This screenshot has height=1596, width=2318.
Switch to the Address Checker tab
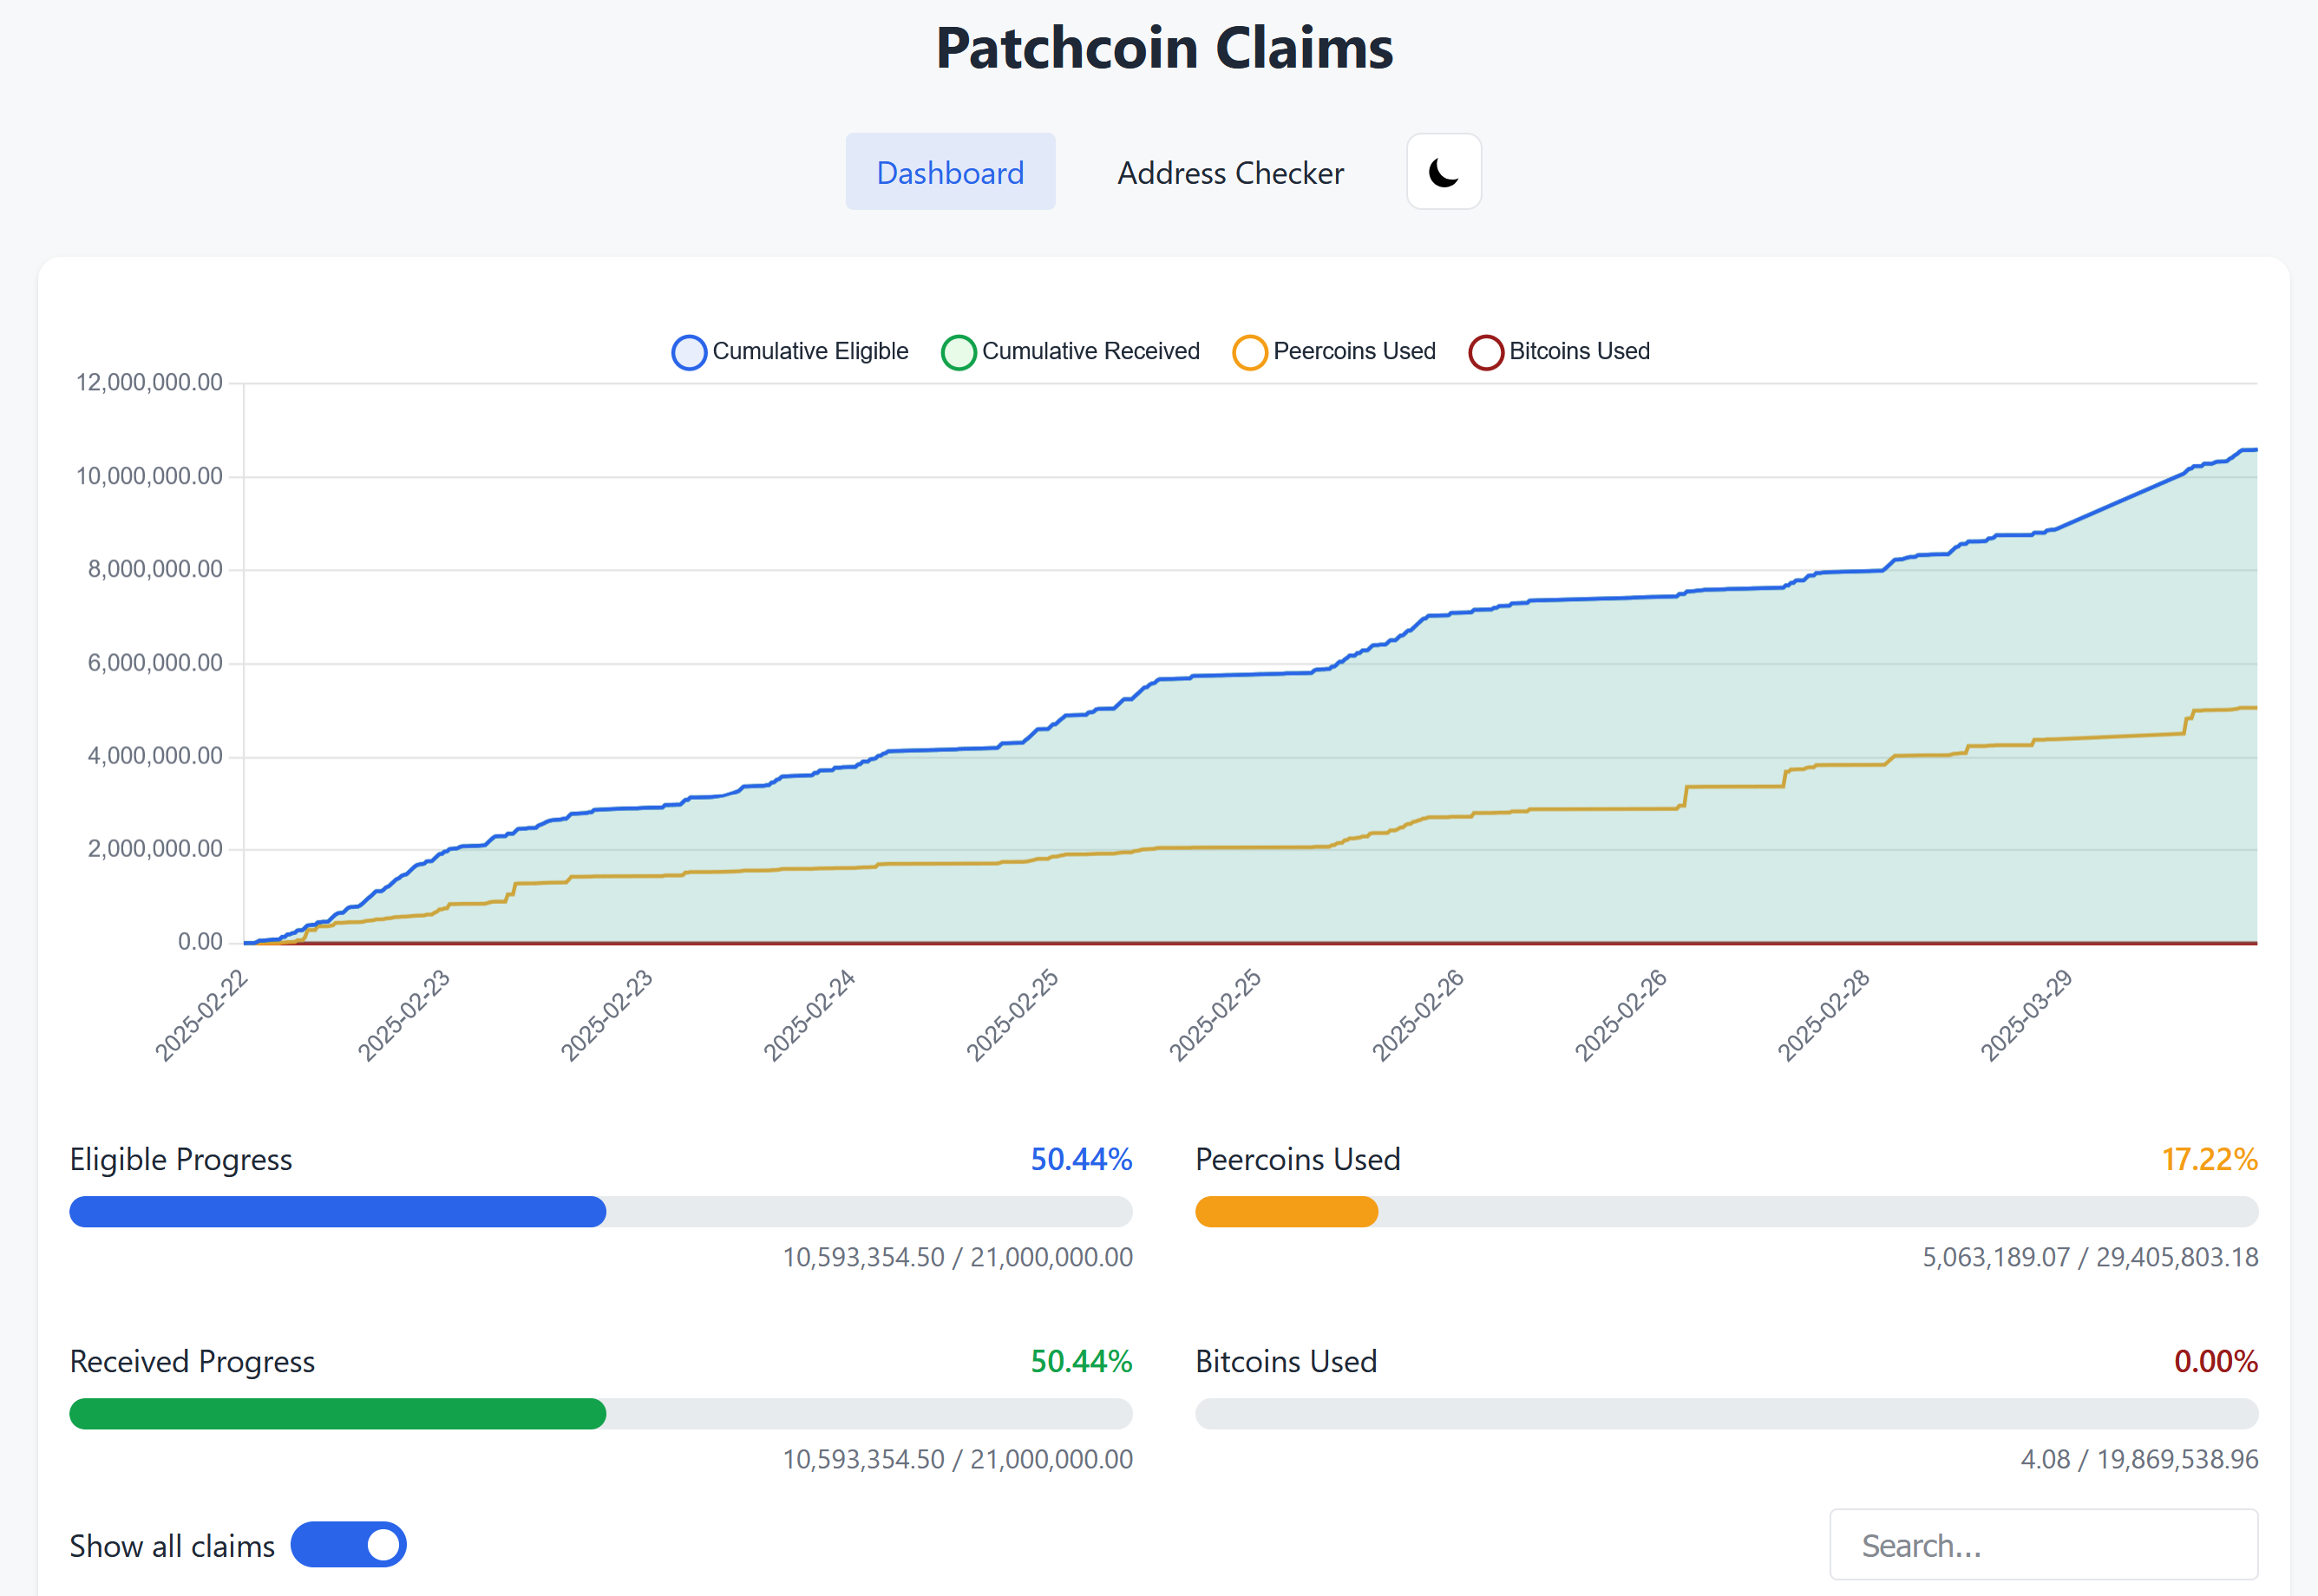click(1230, 172)
